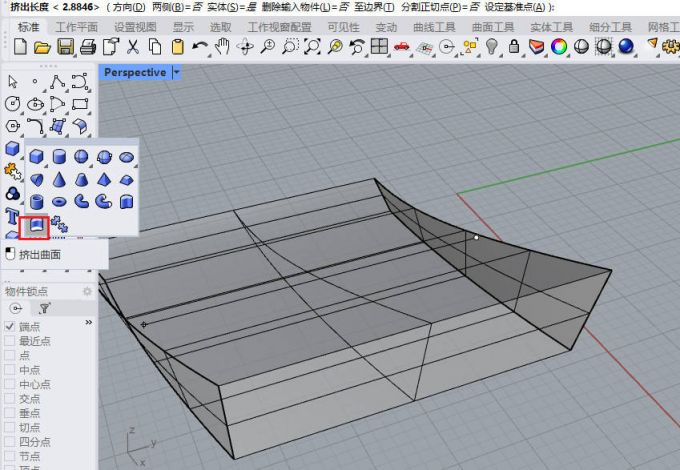Image resolution: width=680 pixels, height=470 pixels.
Task: Select the Box tool in solid flyout
Action: [x=36, y=157]
